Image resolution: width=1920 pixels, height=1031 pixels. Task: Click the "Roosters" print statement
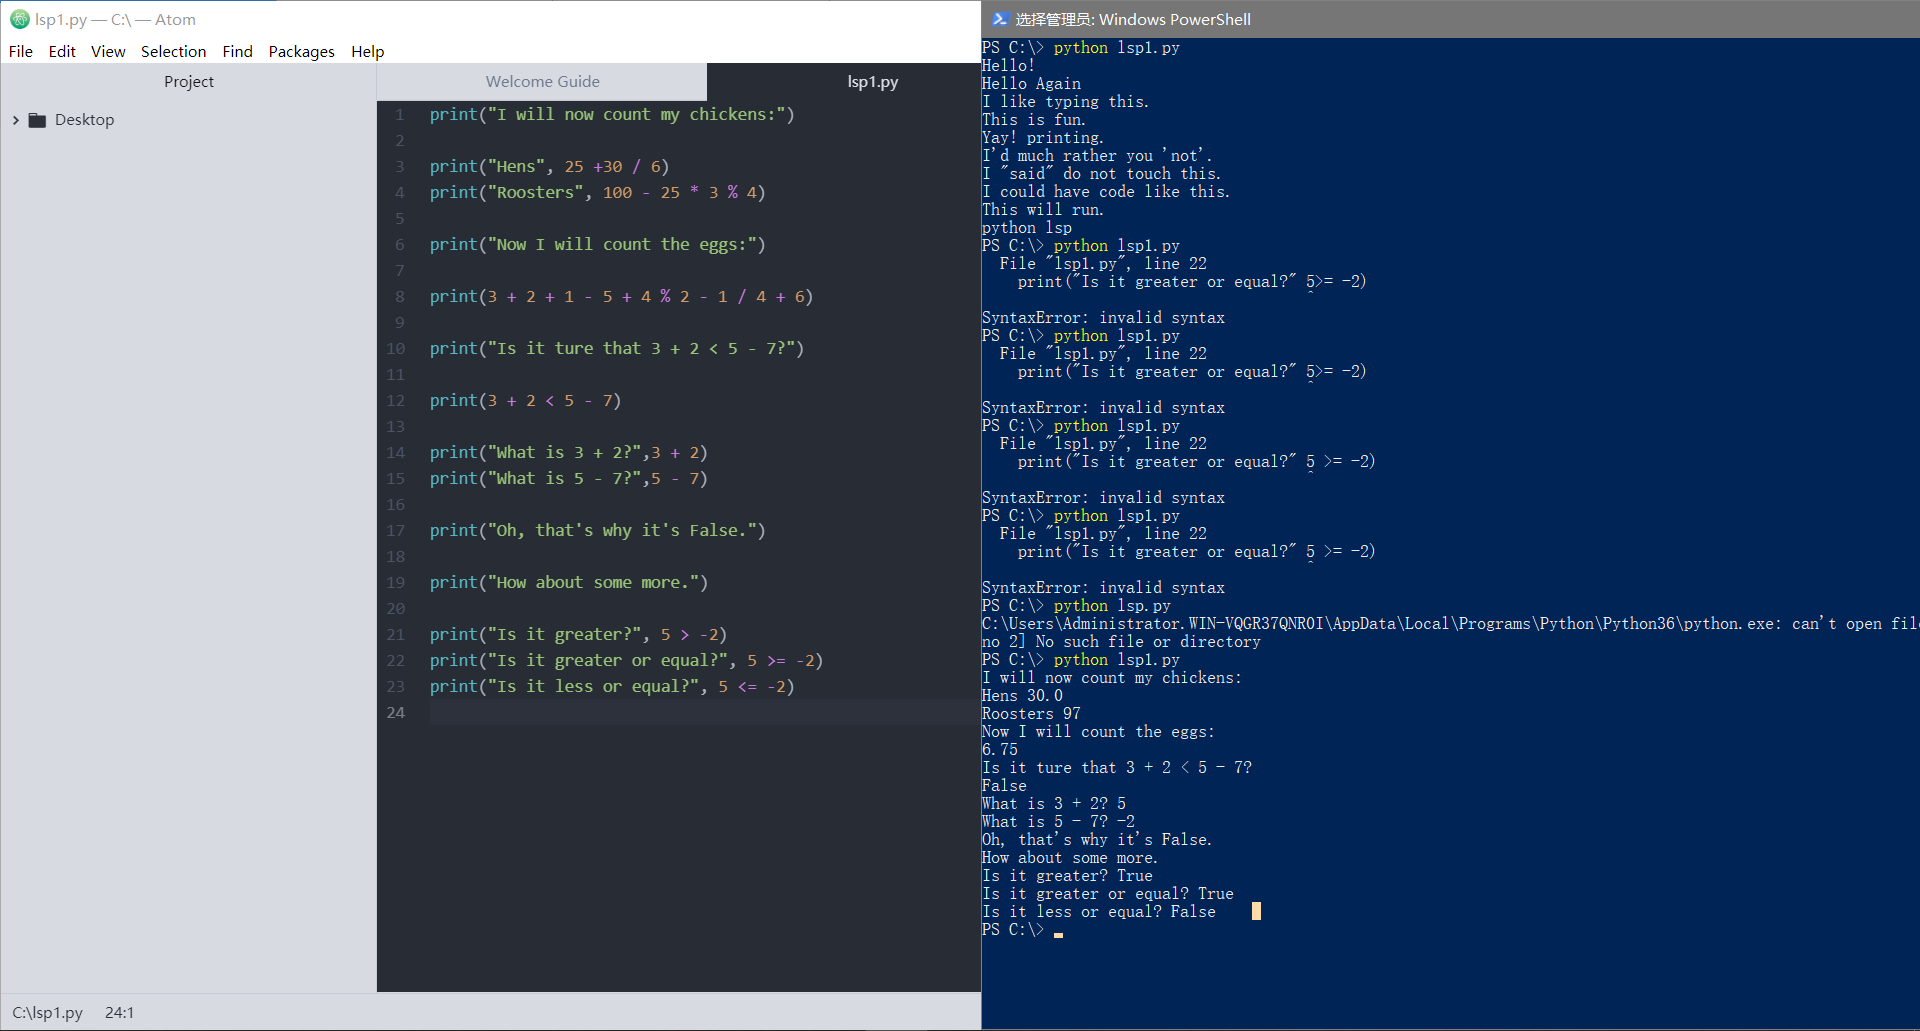coord(597,193)
